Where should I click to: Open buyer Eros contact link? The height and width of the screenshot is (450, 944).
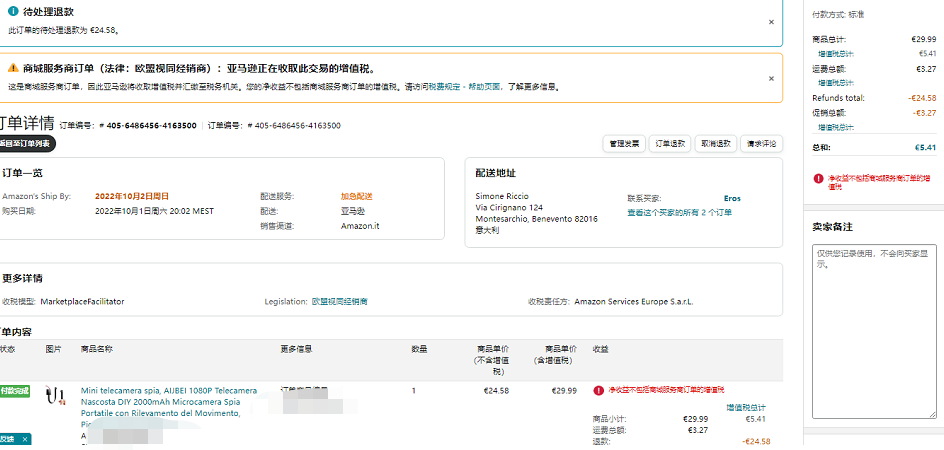[732, 198]
